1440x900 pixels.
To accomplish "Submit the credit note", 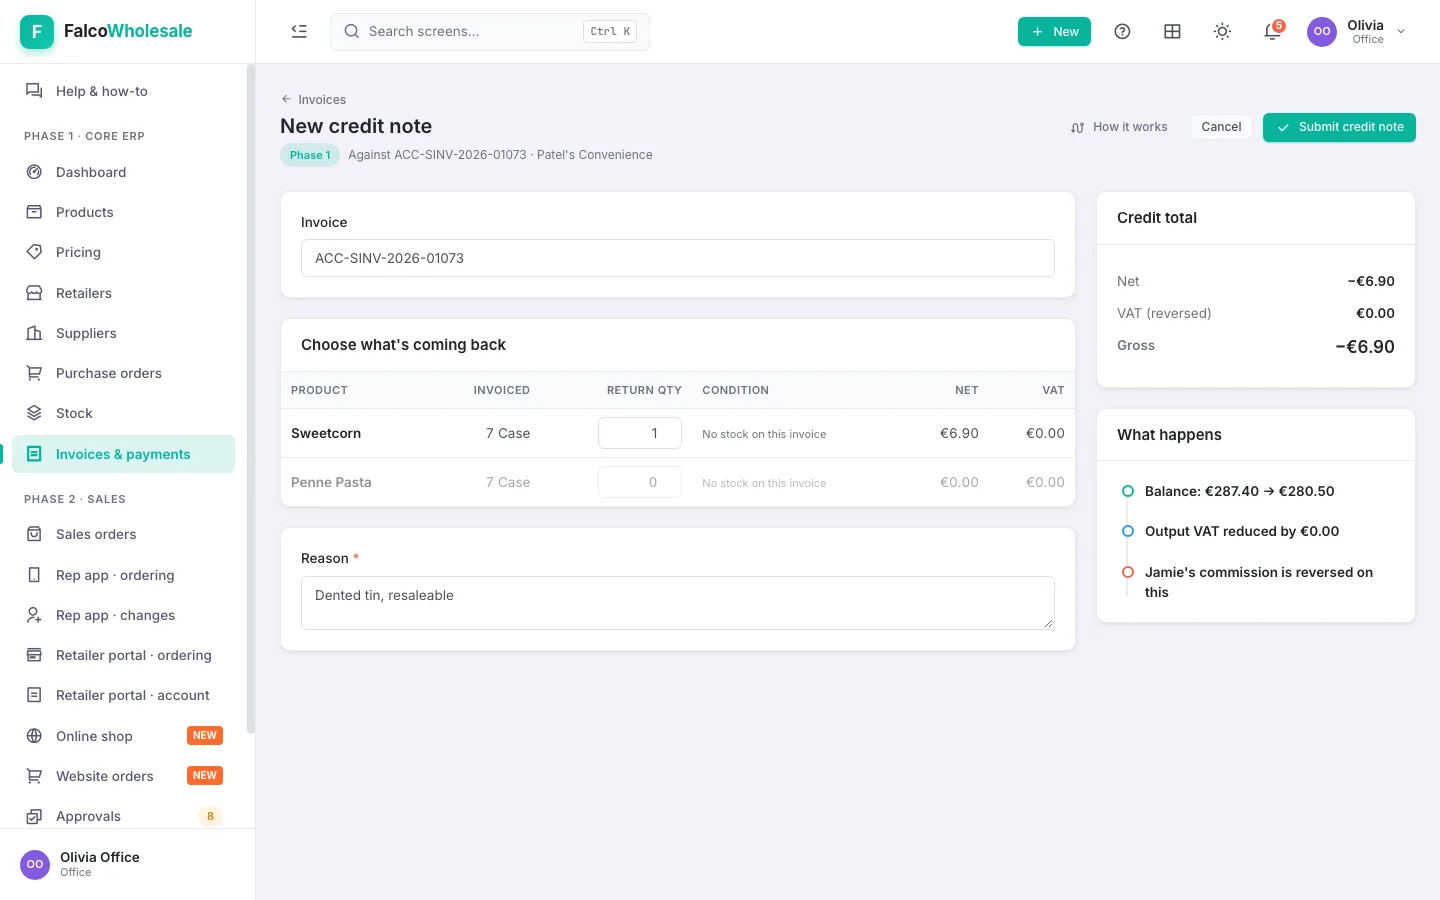I will [x=1339, y=127].
